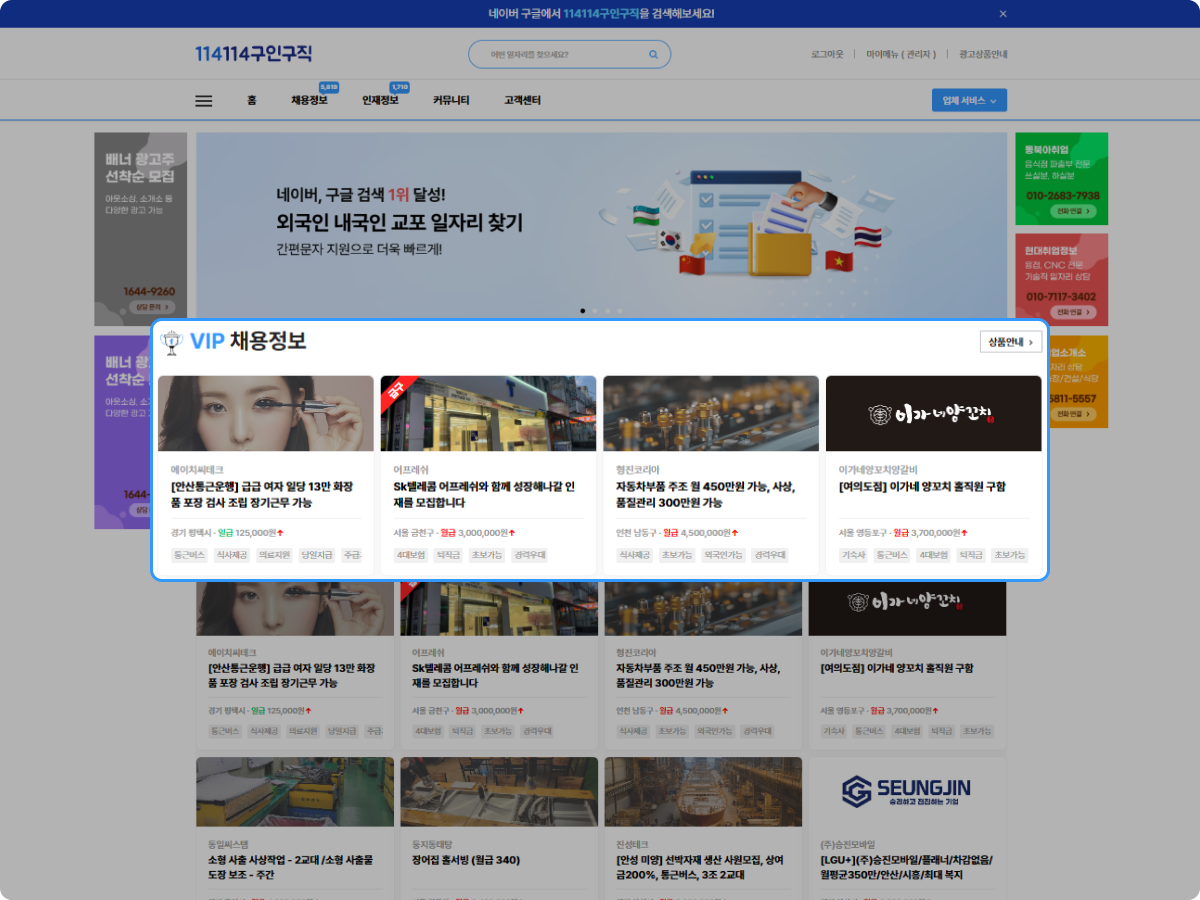Screen dimensions: 1200x900
Task: Click company name 형진코리아 in highlighted VIP panel
Action: 638,469
